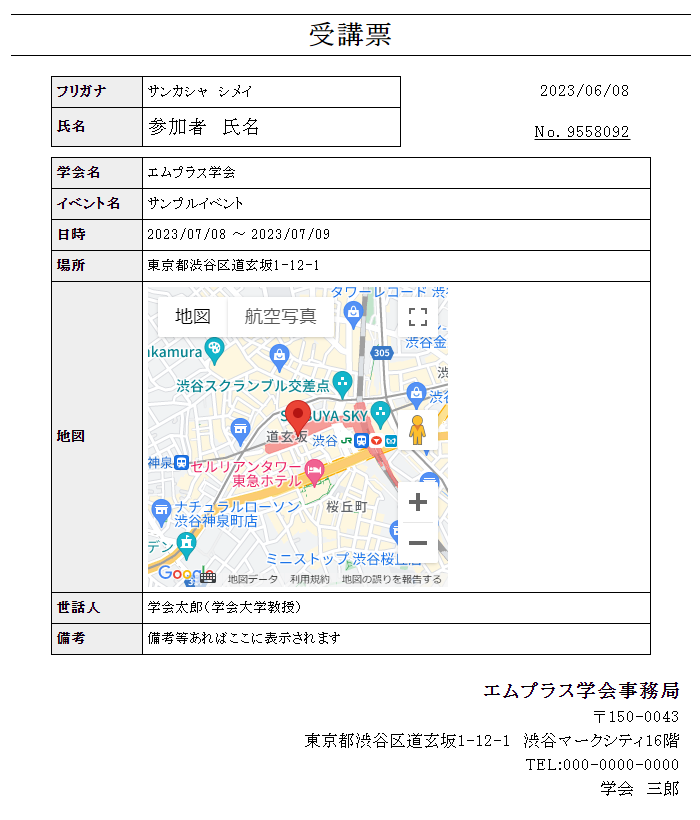700x820 pixels.
Task: Click the セルリアンタワー東急ホテル hotel marker
Action: pos(314,472)
